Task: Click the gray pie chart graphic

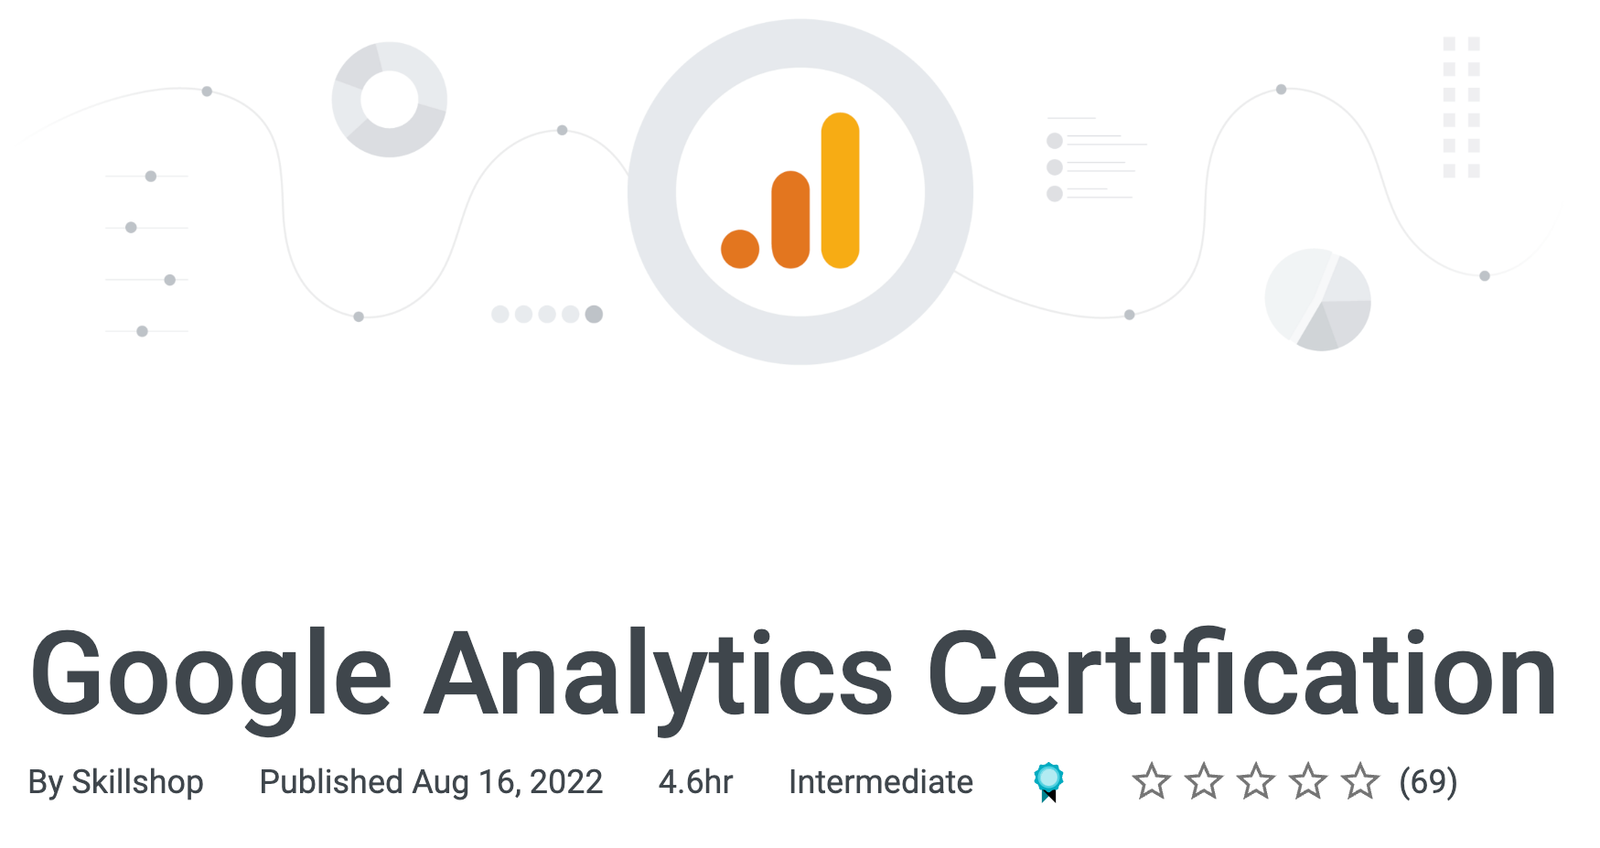Action: pos(1317,299)
